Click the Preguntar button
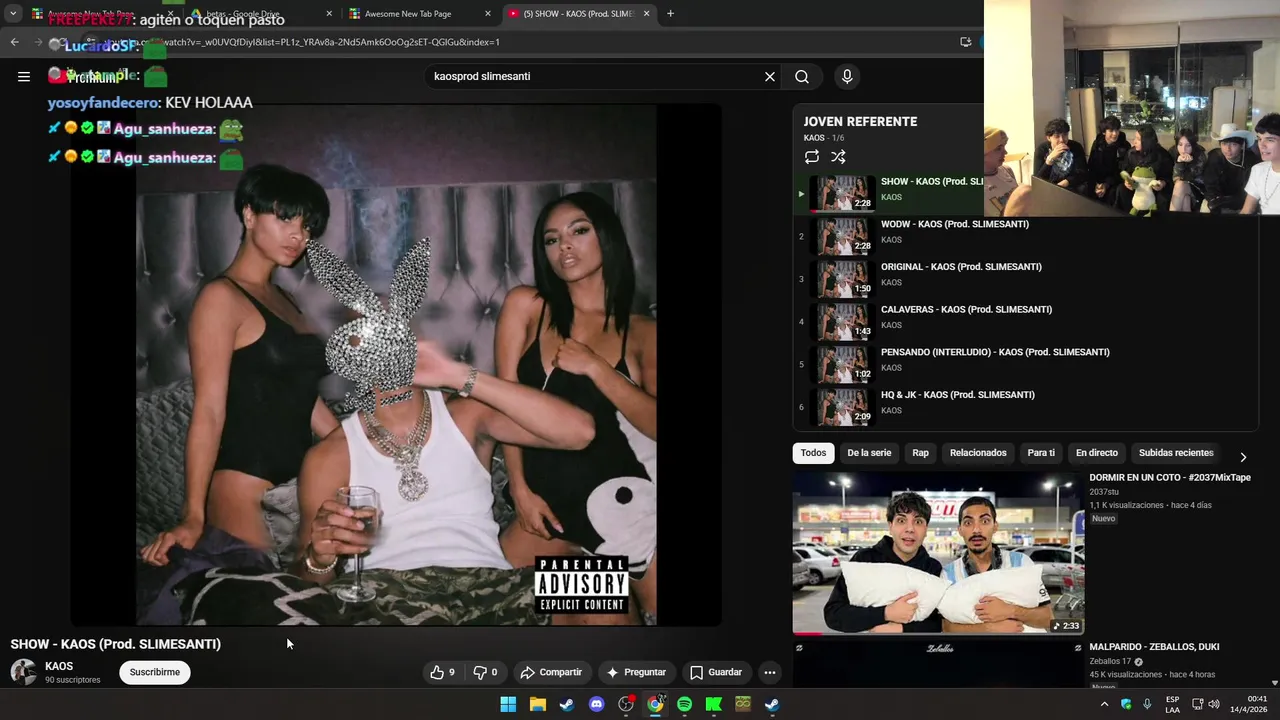 pos(636,672)
